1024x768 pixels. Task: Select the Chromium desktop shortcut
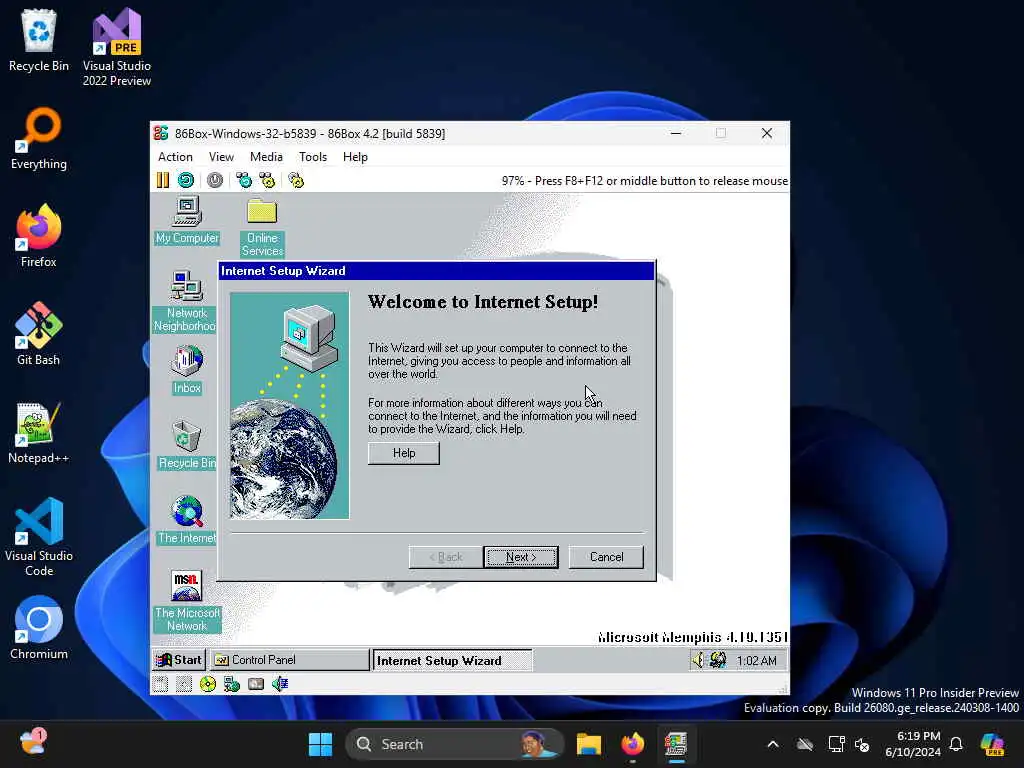[39, 628]
